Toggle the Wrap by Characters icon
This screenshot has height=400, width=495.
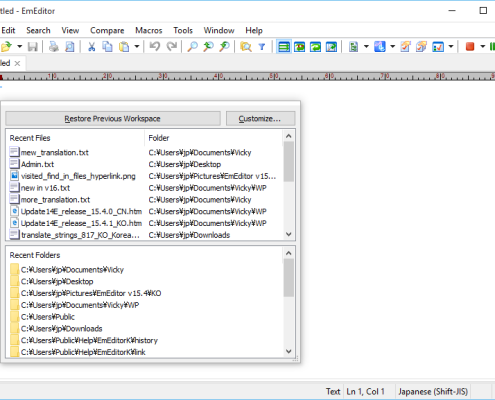[x=299, y=47]
